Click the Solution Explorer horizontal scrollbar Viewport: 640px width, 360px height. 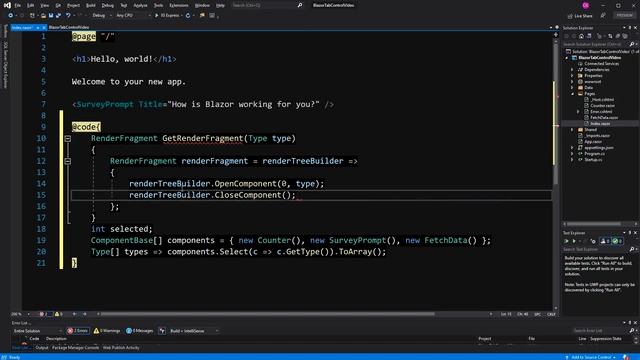[594, 224]
